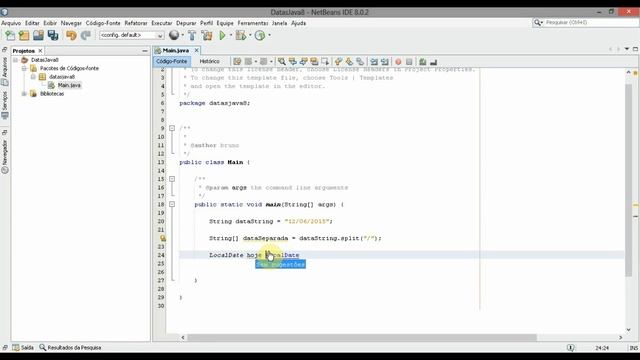Image resolution: width=640 pixels, height=360 pixels.
Task: Toggle bookmark on the current line
Action: click(x=360, y=62)
